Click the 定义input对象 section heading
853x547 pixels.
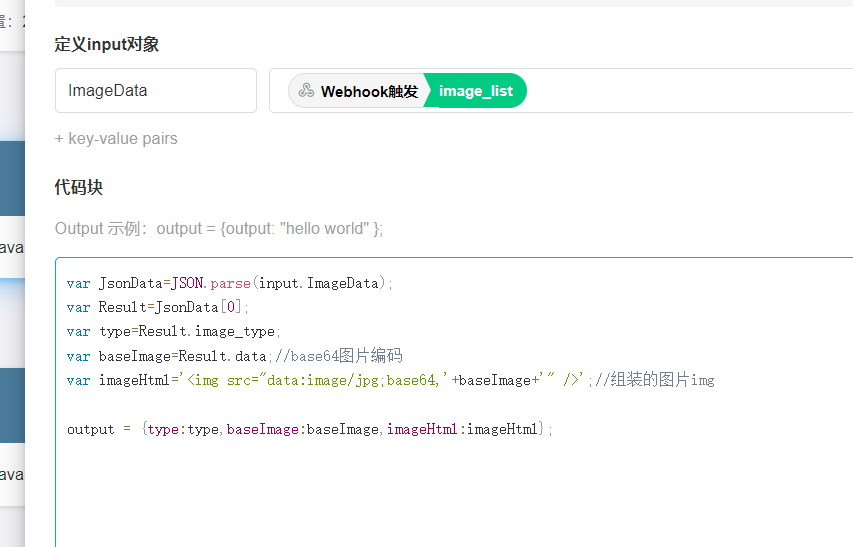point(107,45)
